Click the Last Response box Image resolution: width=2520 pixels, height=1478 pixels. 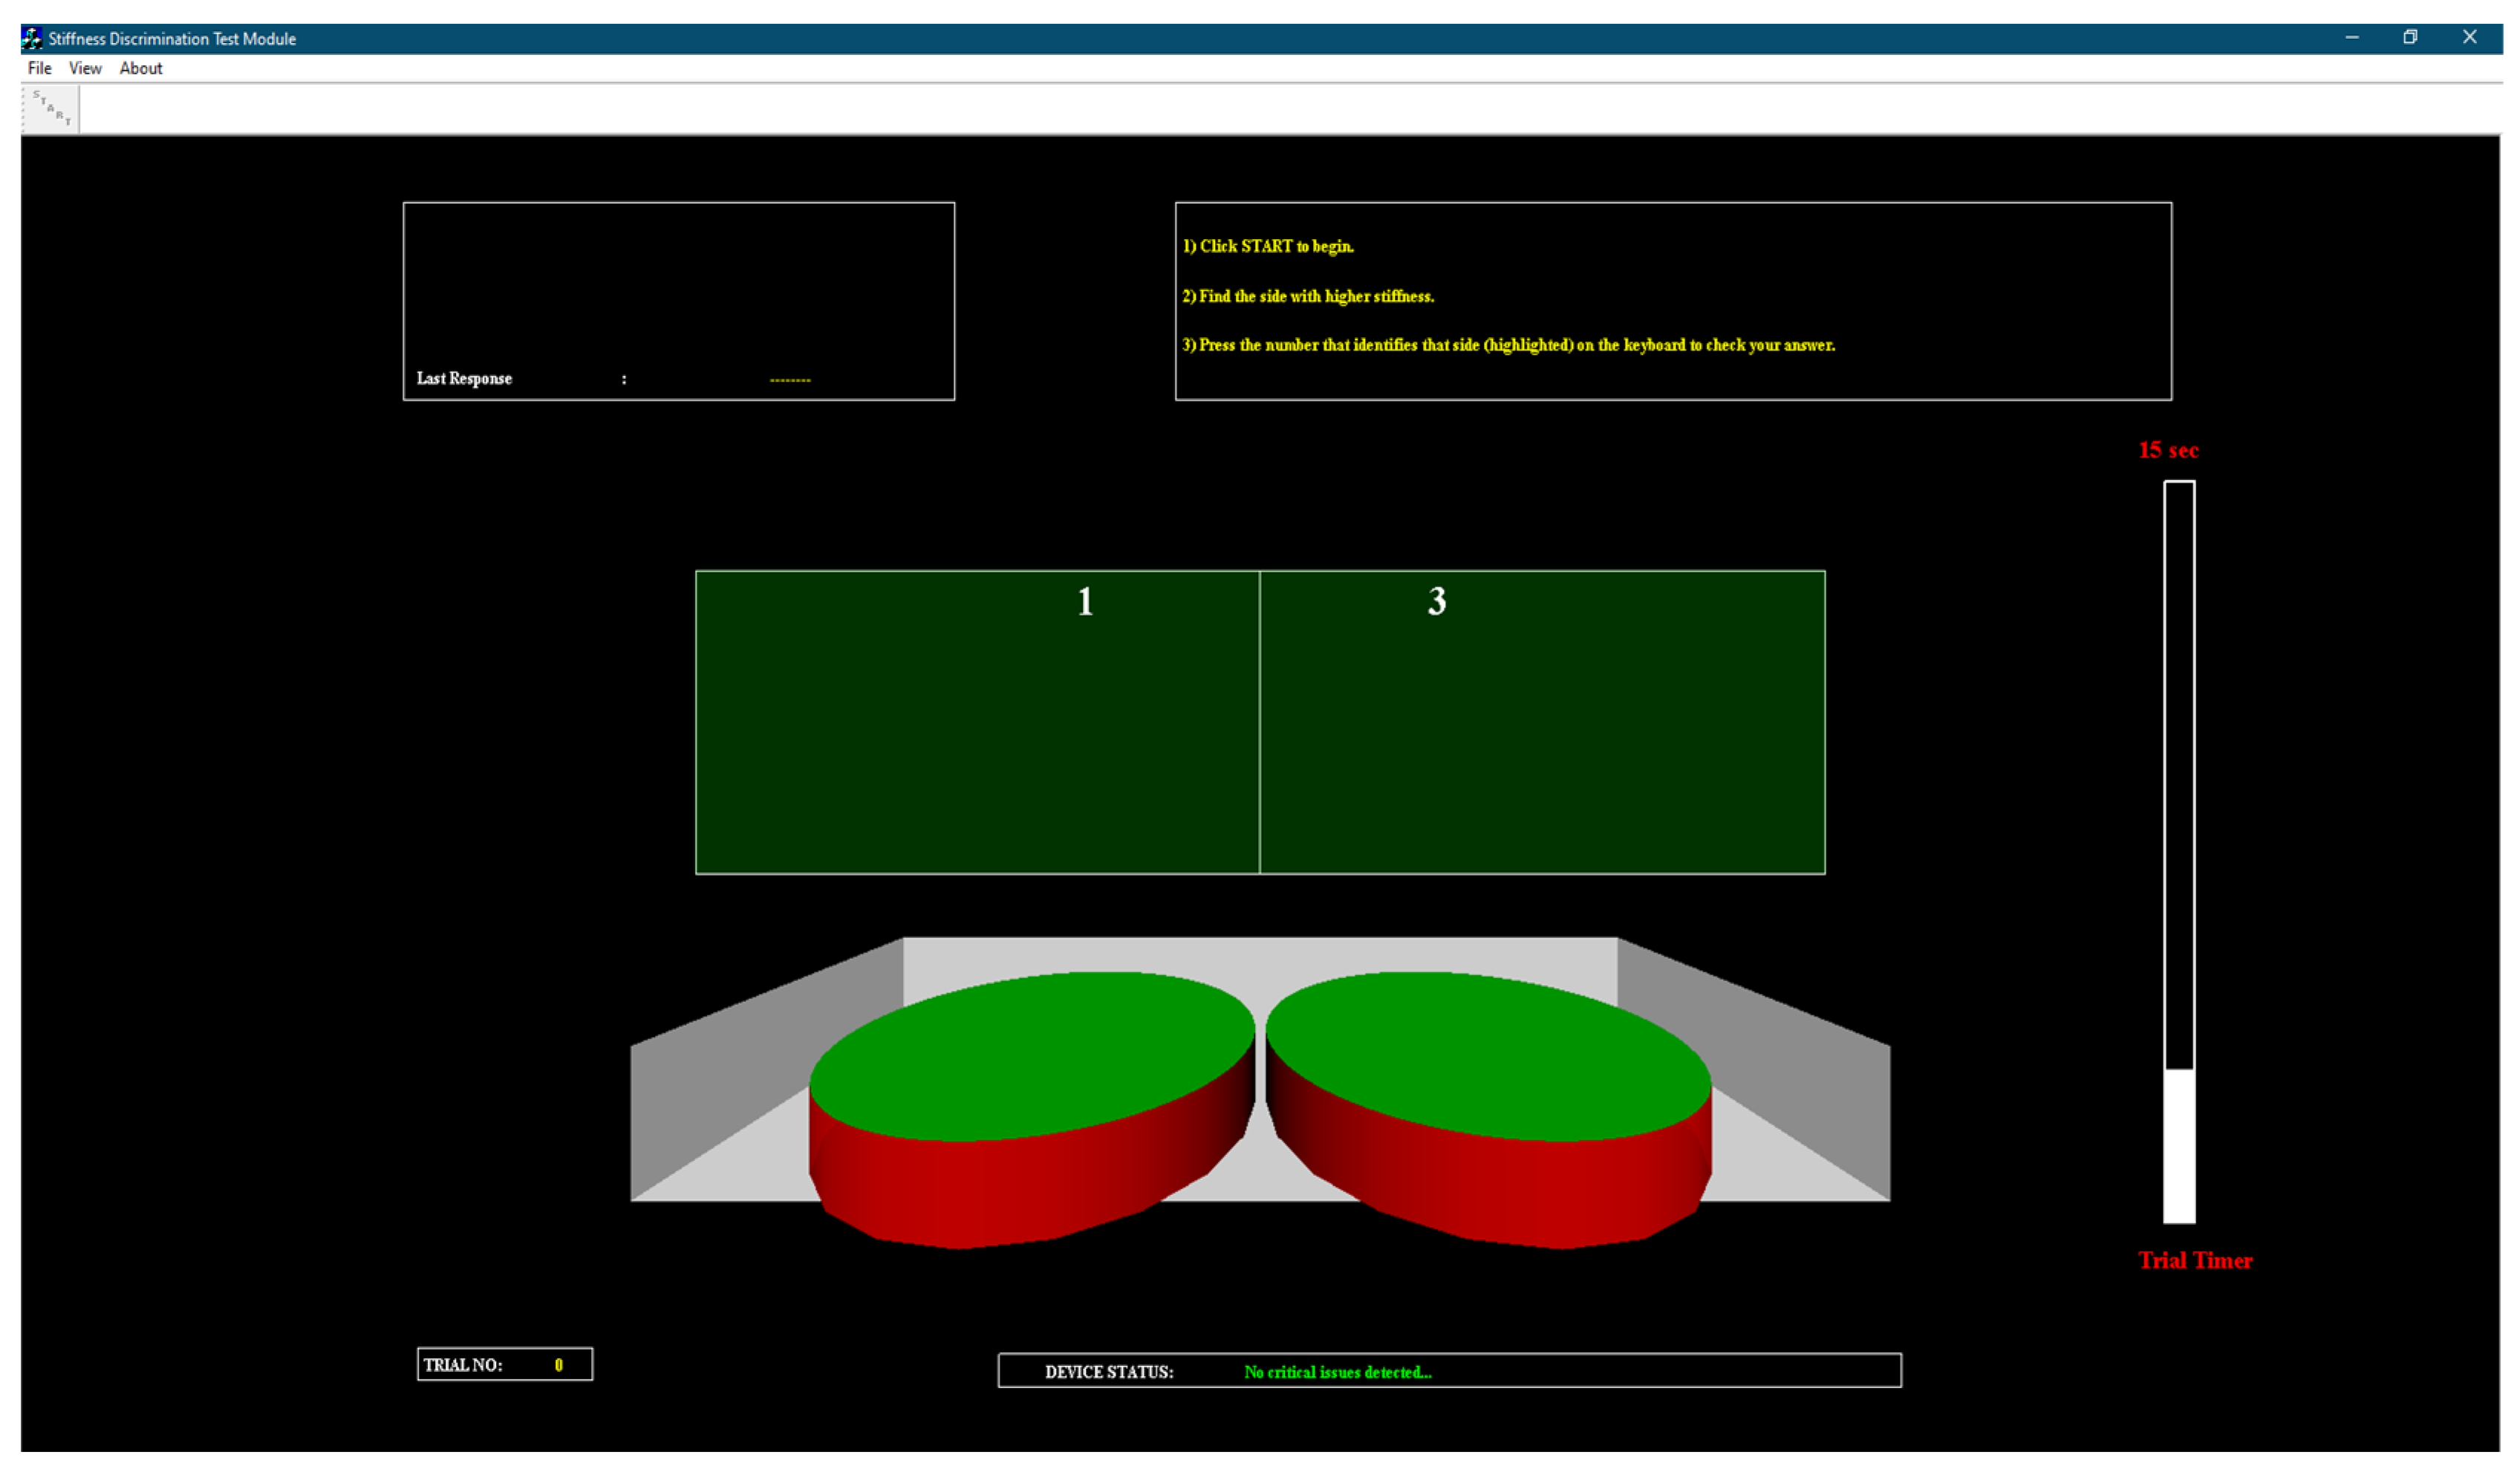pyautogui.click(x=678, y=301)
